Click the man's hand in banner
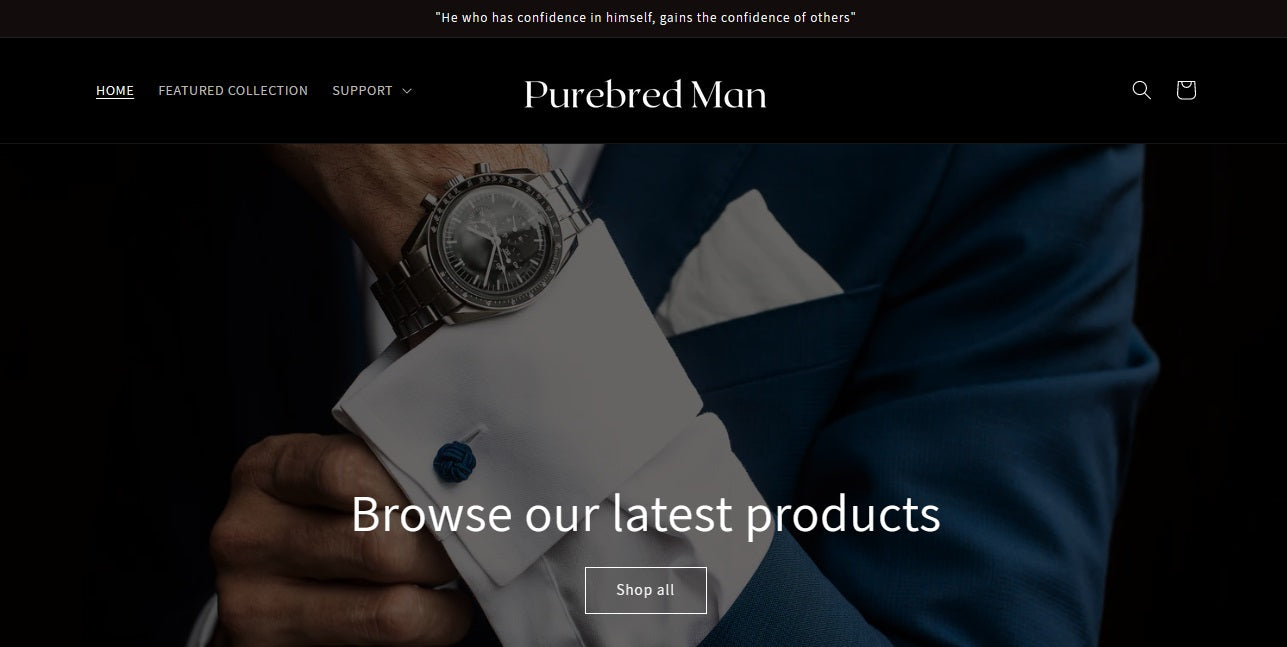This screenshot has height=647, width=1287. pos(300,540)
